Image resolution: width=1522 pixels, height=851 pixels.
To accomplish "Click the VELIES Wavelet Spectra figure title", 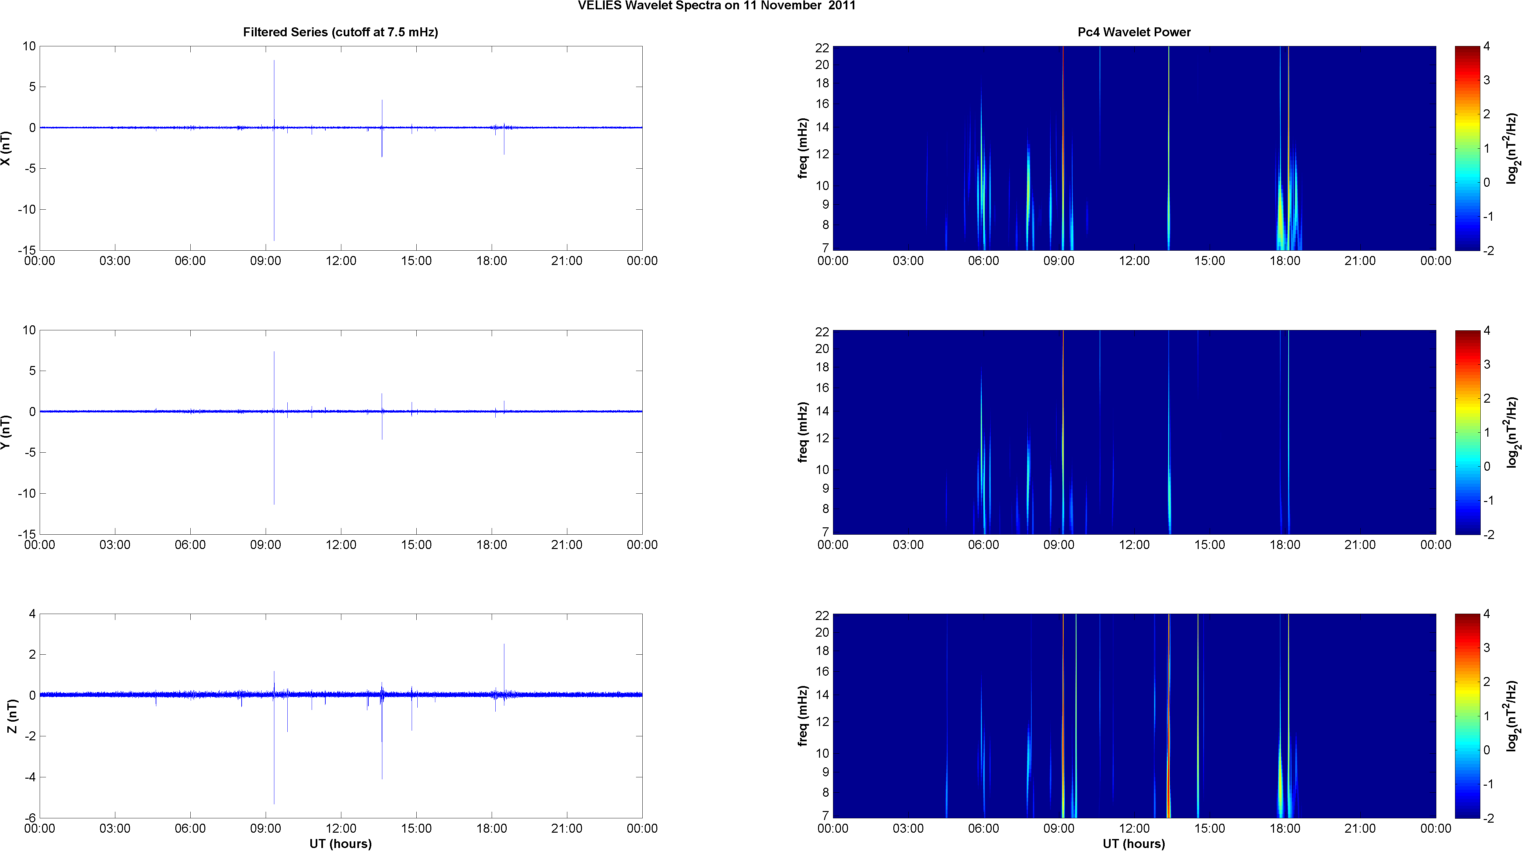I will click(x=716, y=6).
